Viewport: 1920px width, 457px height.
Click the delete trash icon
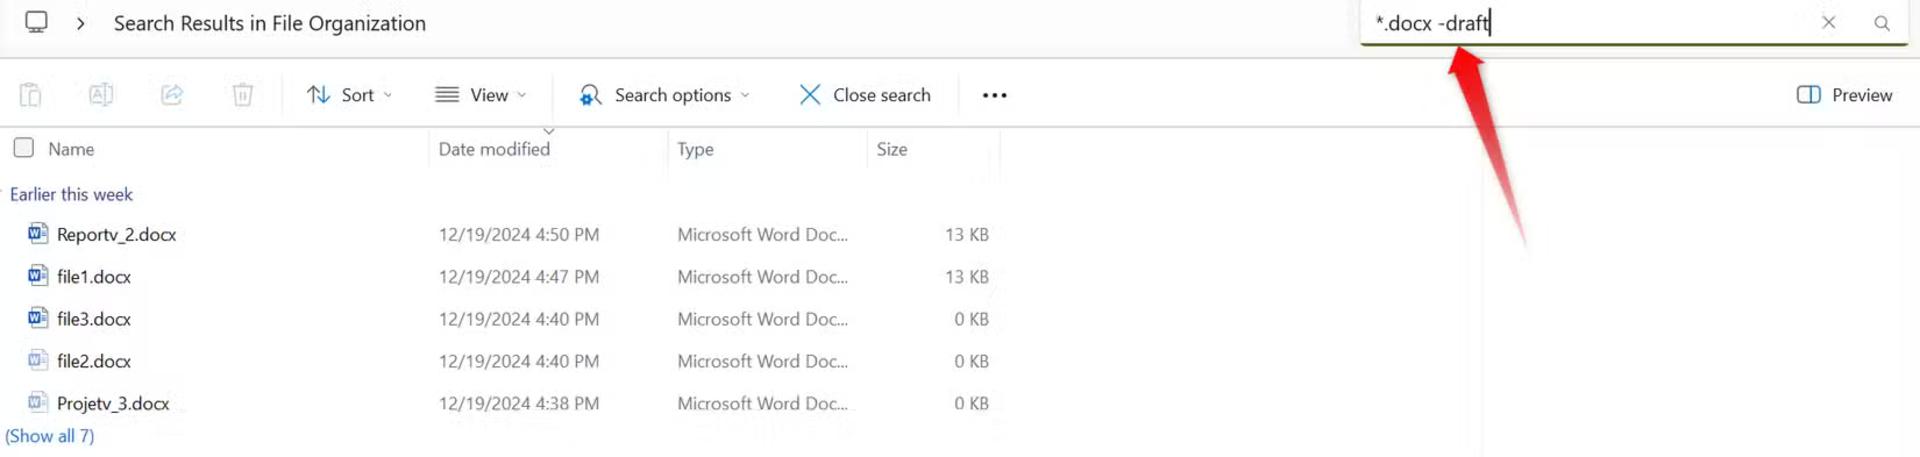pyautogui.click(x=242, y=95)
